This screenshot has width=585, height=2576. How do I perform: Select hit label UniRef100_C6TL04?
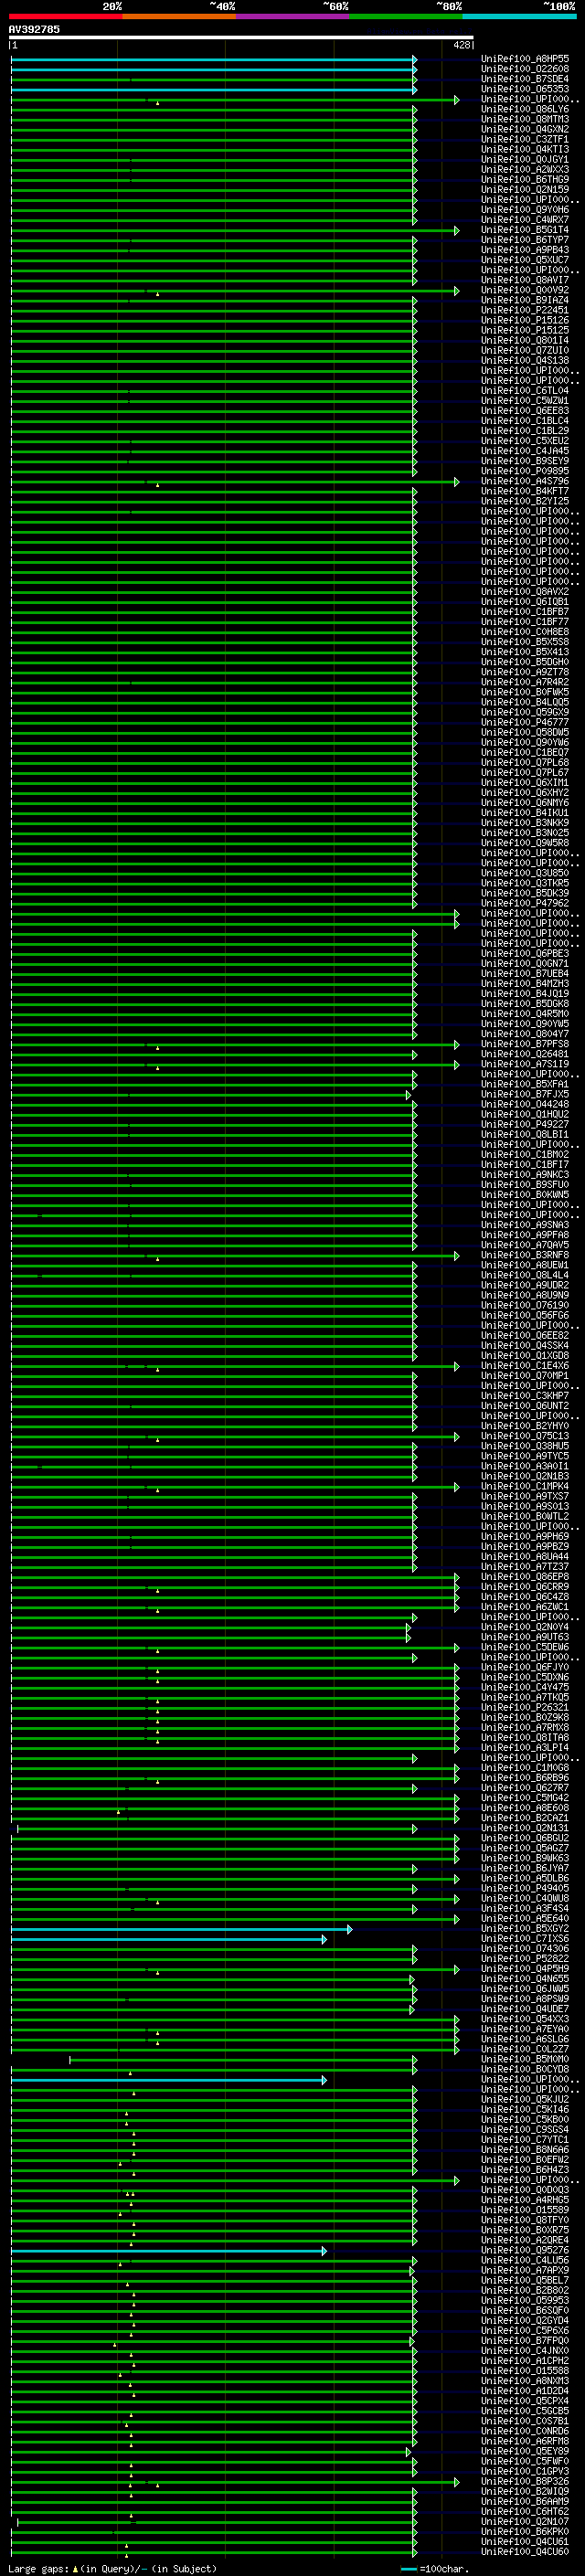525,391
